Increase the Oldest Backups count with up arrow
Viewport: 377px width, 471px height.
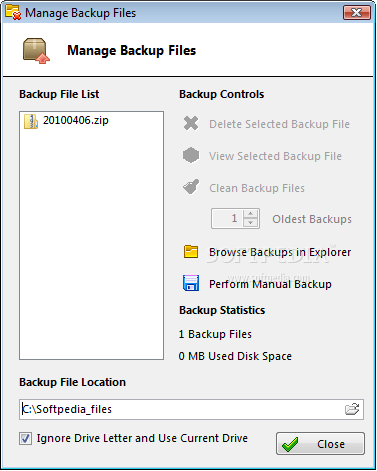tap(250, 214)
